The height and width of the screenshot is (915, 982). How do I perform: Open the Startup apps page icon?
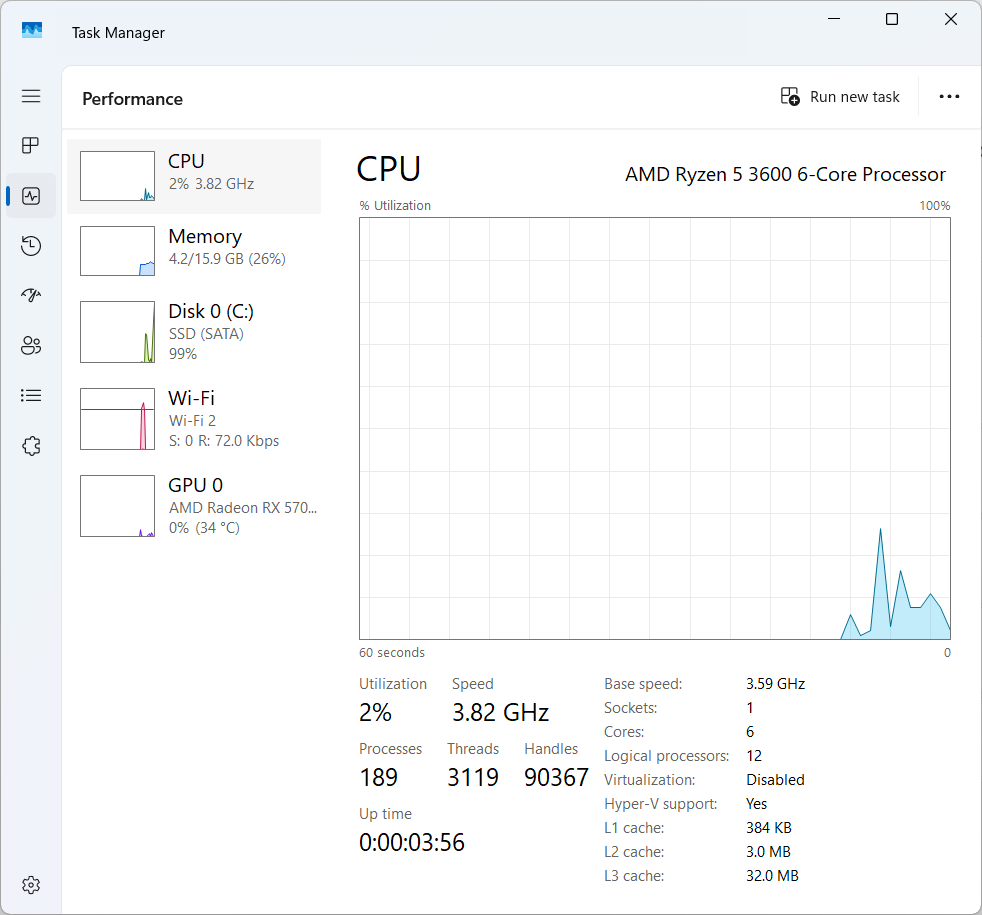(x=31, y=296)
